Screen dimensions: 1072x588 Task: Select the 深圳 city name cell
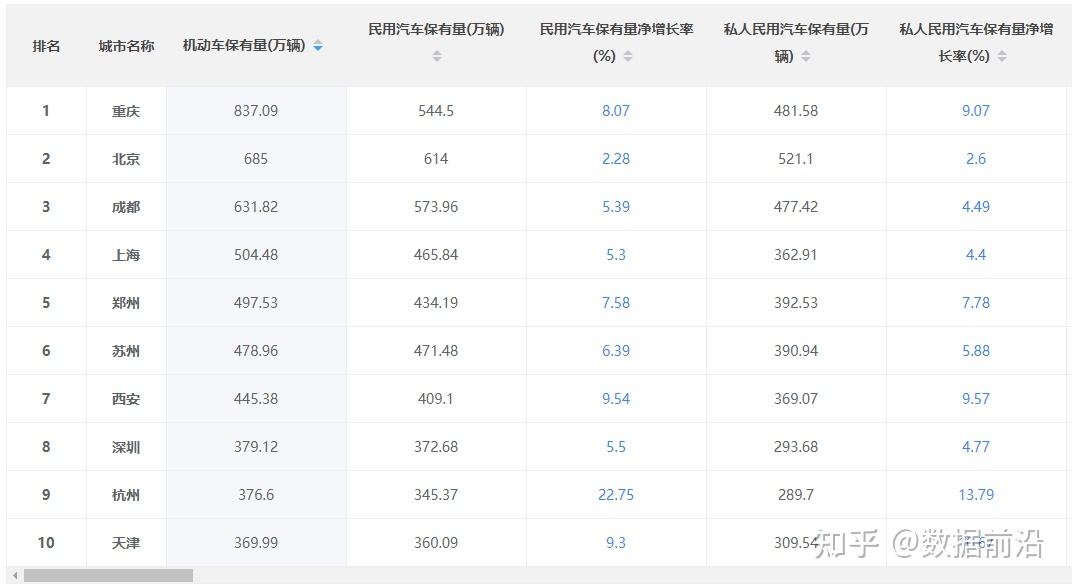tap(126, 447)
